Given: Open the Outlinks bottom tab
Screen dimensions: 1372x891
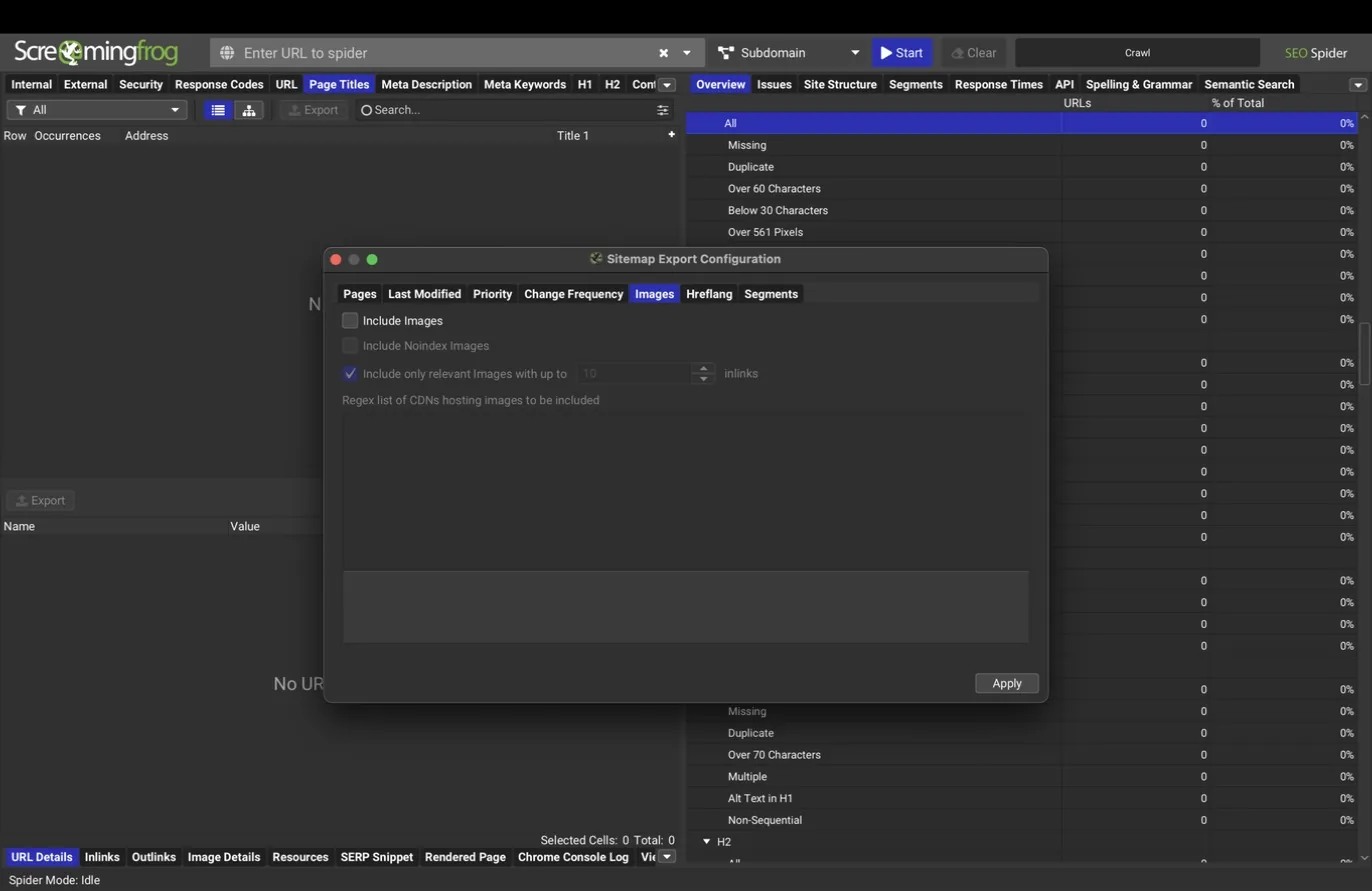Looking at the screenshot, I should [154, 857].
